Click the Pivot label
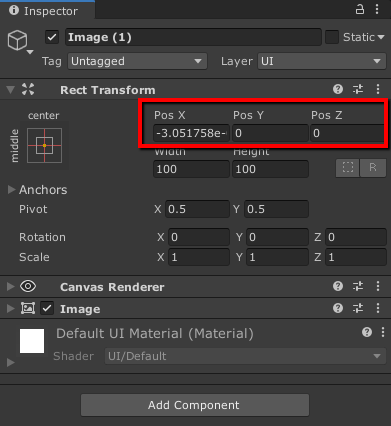The width and height of the screenshot is (391, 426). click(x=33, y=209)
